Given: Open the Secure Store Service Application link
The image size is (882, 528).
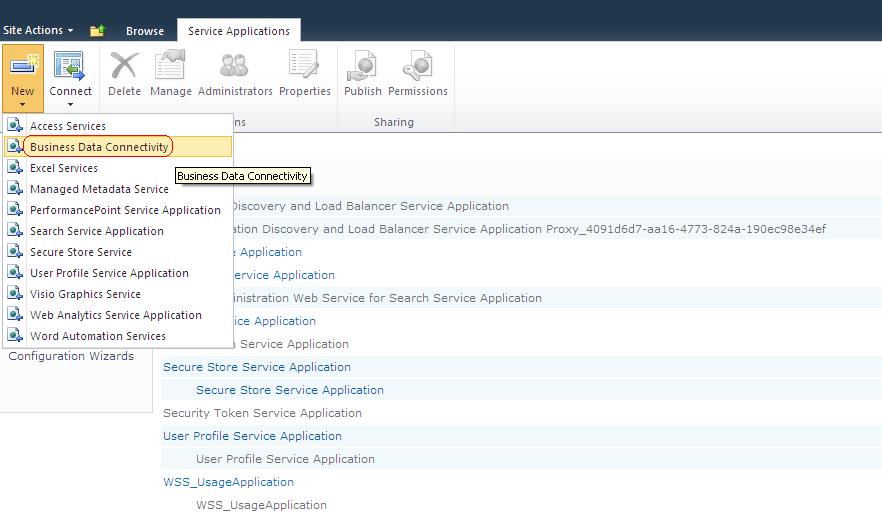Looking at the screenshot, I should 256,367.
